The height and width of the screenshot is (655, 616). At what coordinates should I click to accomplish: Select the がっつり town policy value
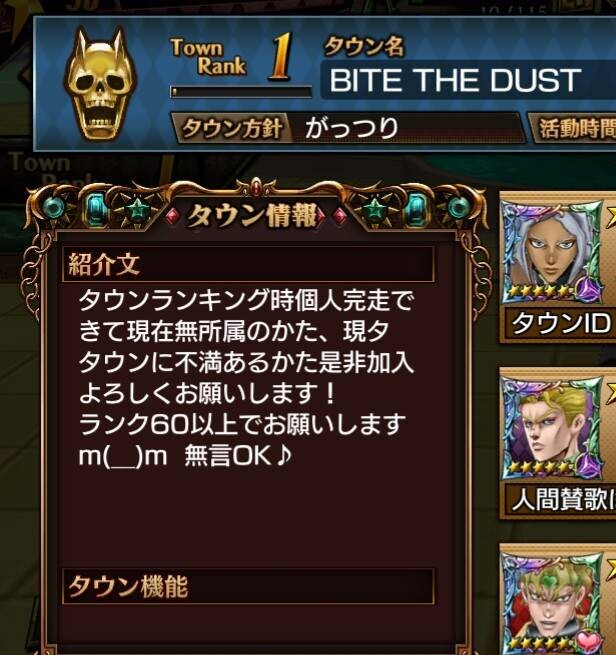(352, 128)
